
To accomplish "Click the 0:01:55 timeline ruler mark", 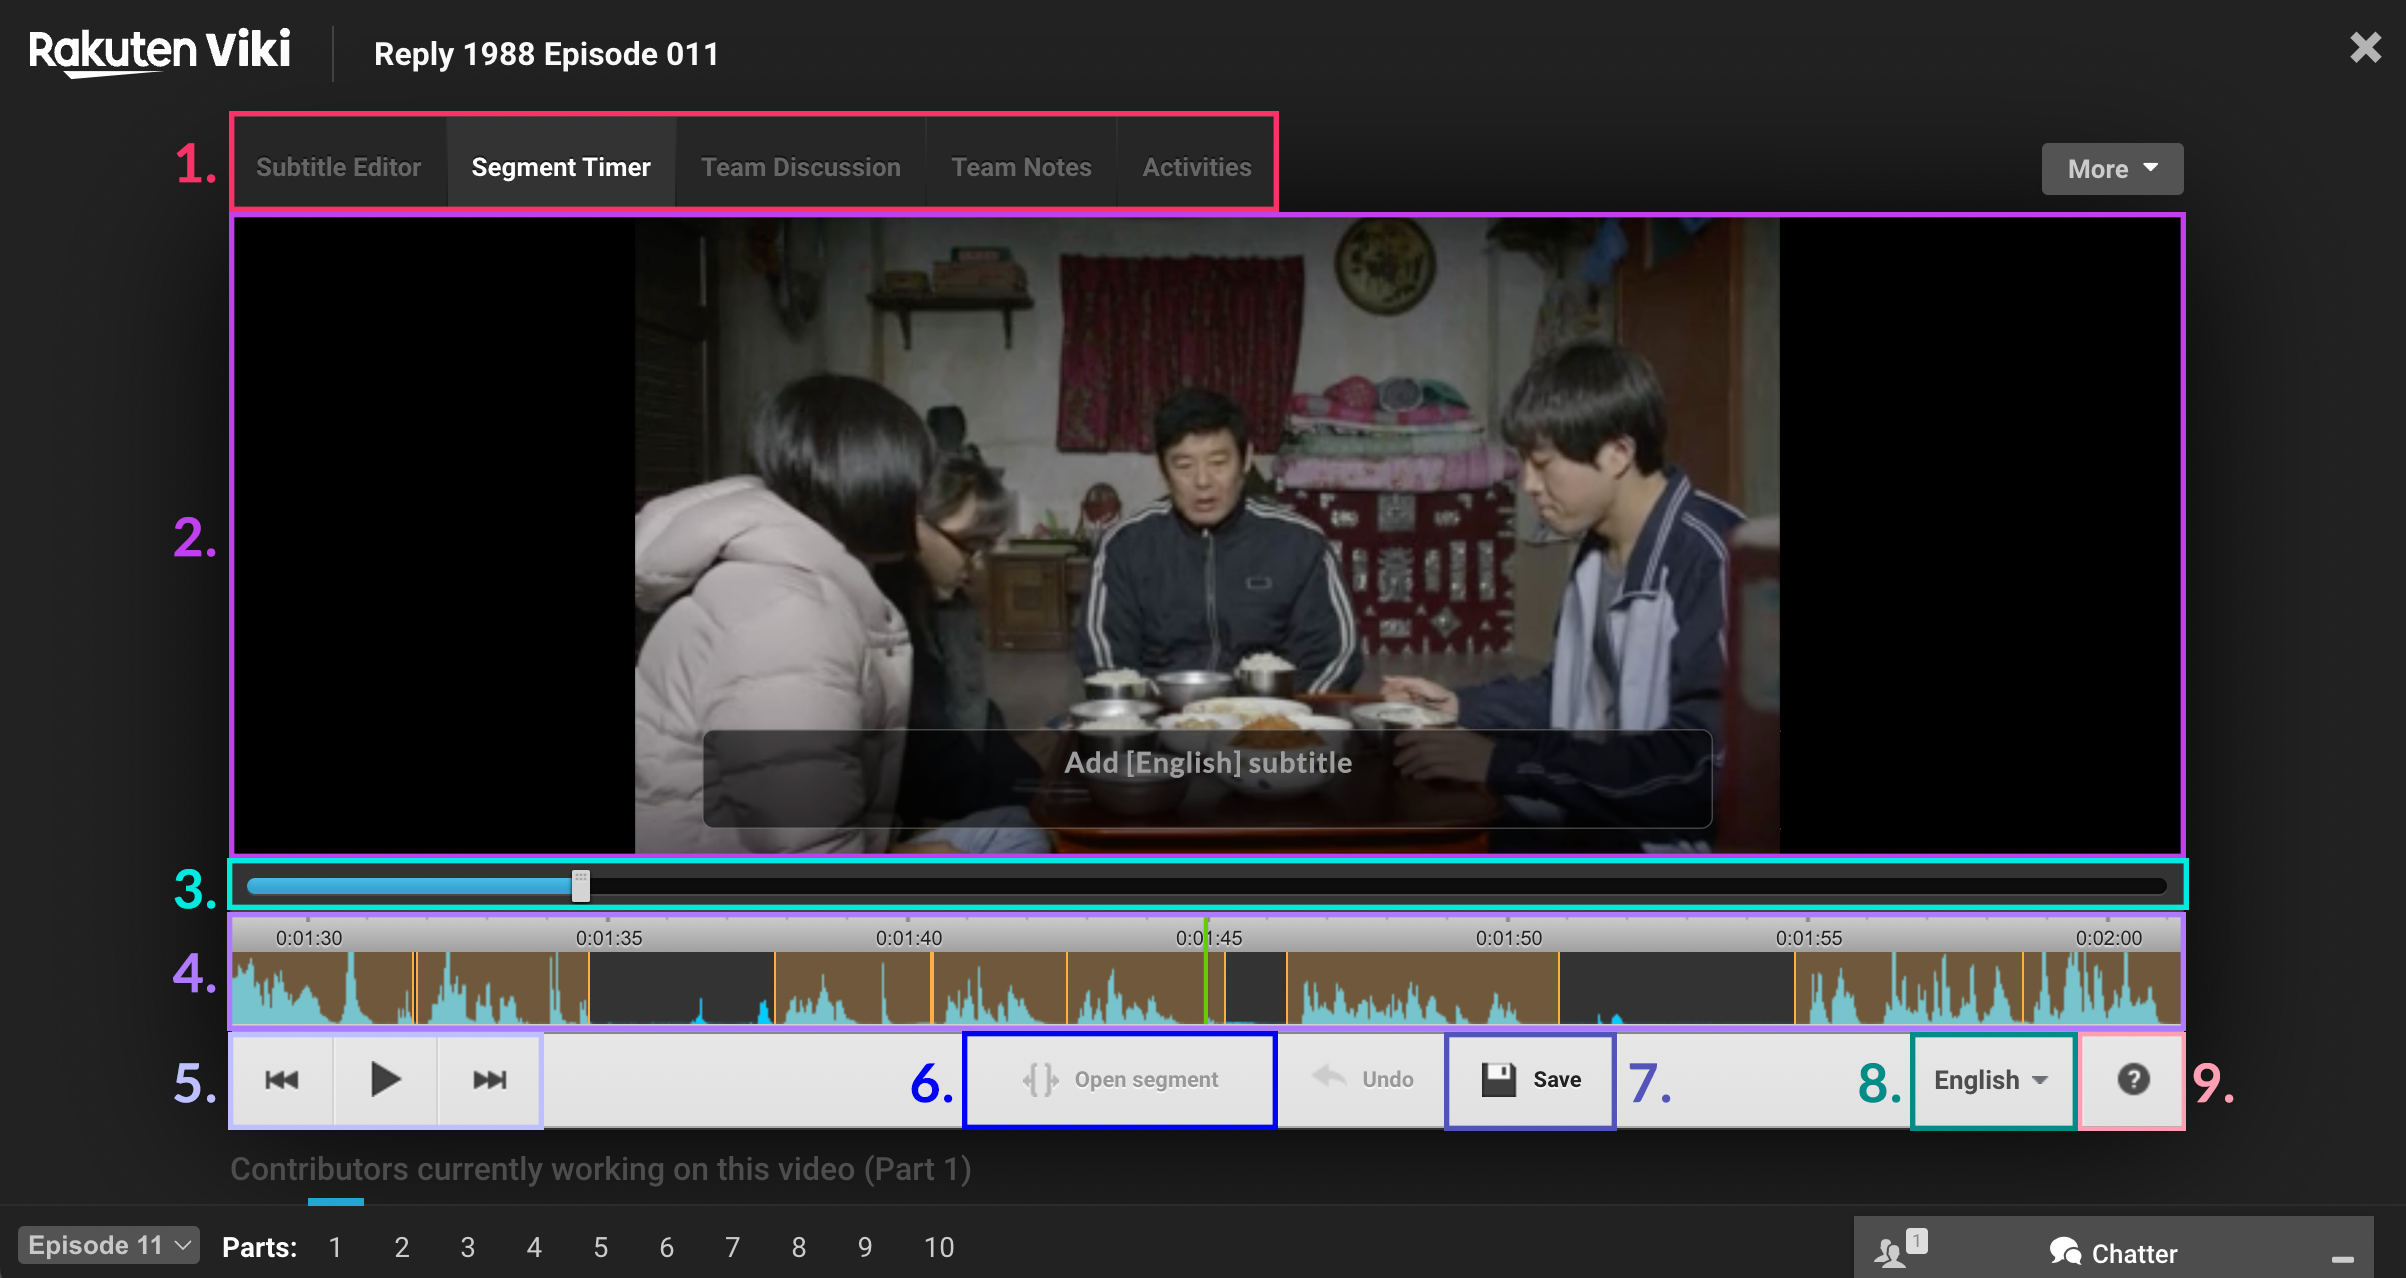I will click(1808, 937).
